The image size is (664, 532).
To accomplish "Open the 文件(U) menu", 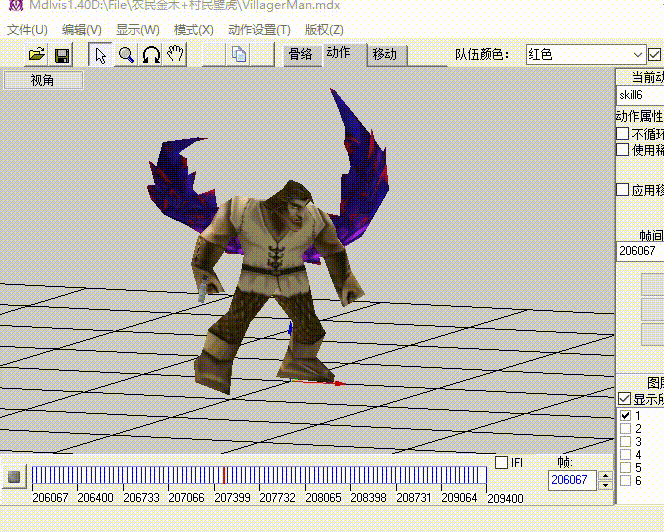I will [27, 30].
